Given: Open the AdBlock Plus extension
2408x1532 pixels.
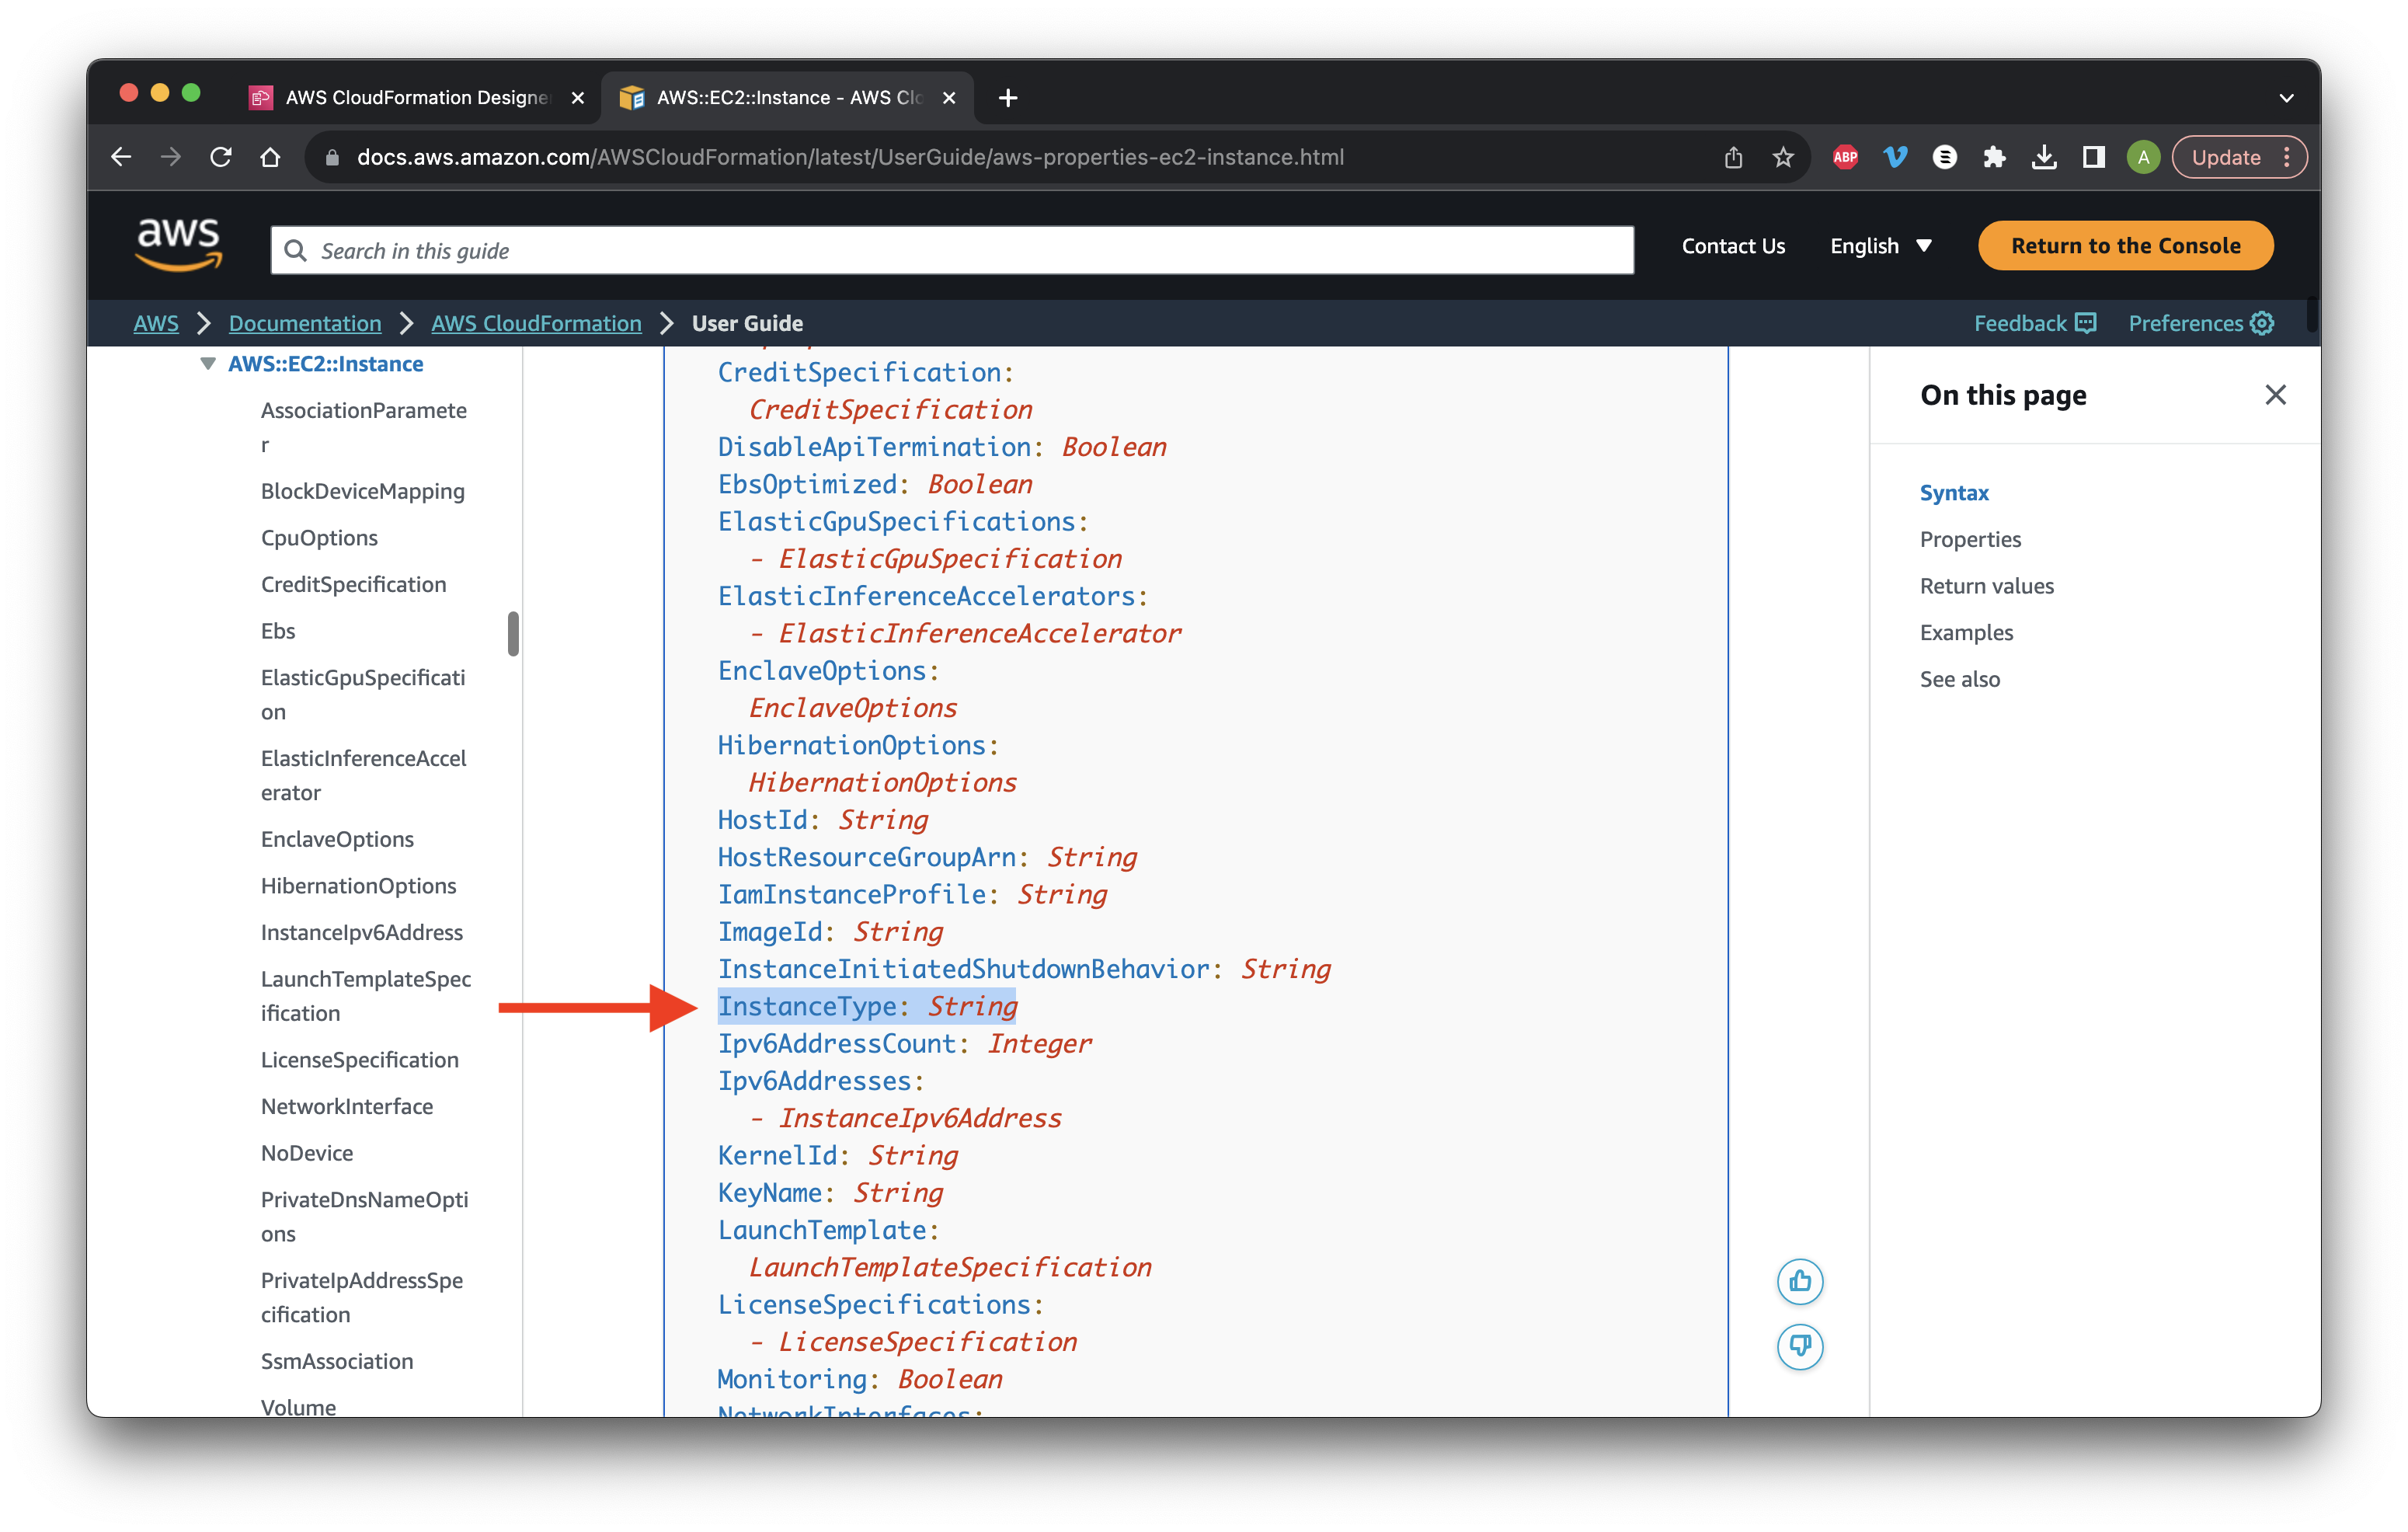Looking at the screenshot, I should pyautogui.click(x=1845, y=157).
